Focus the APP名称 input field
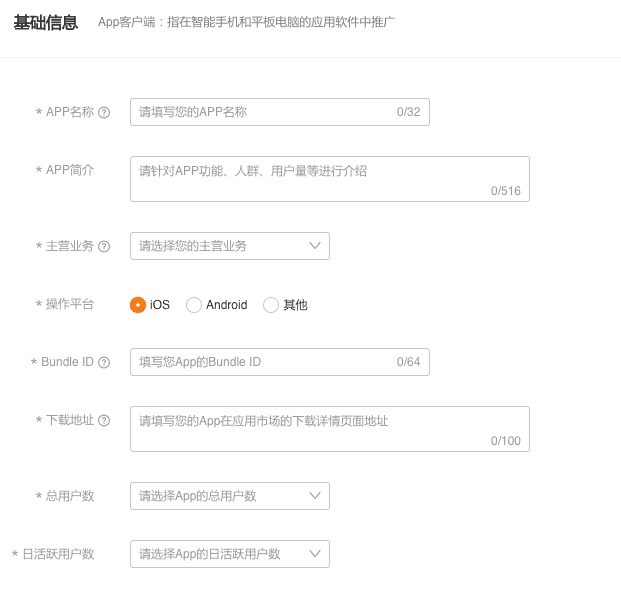 [280, 112]
